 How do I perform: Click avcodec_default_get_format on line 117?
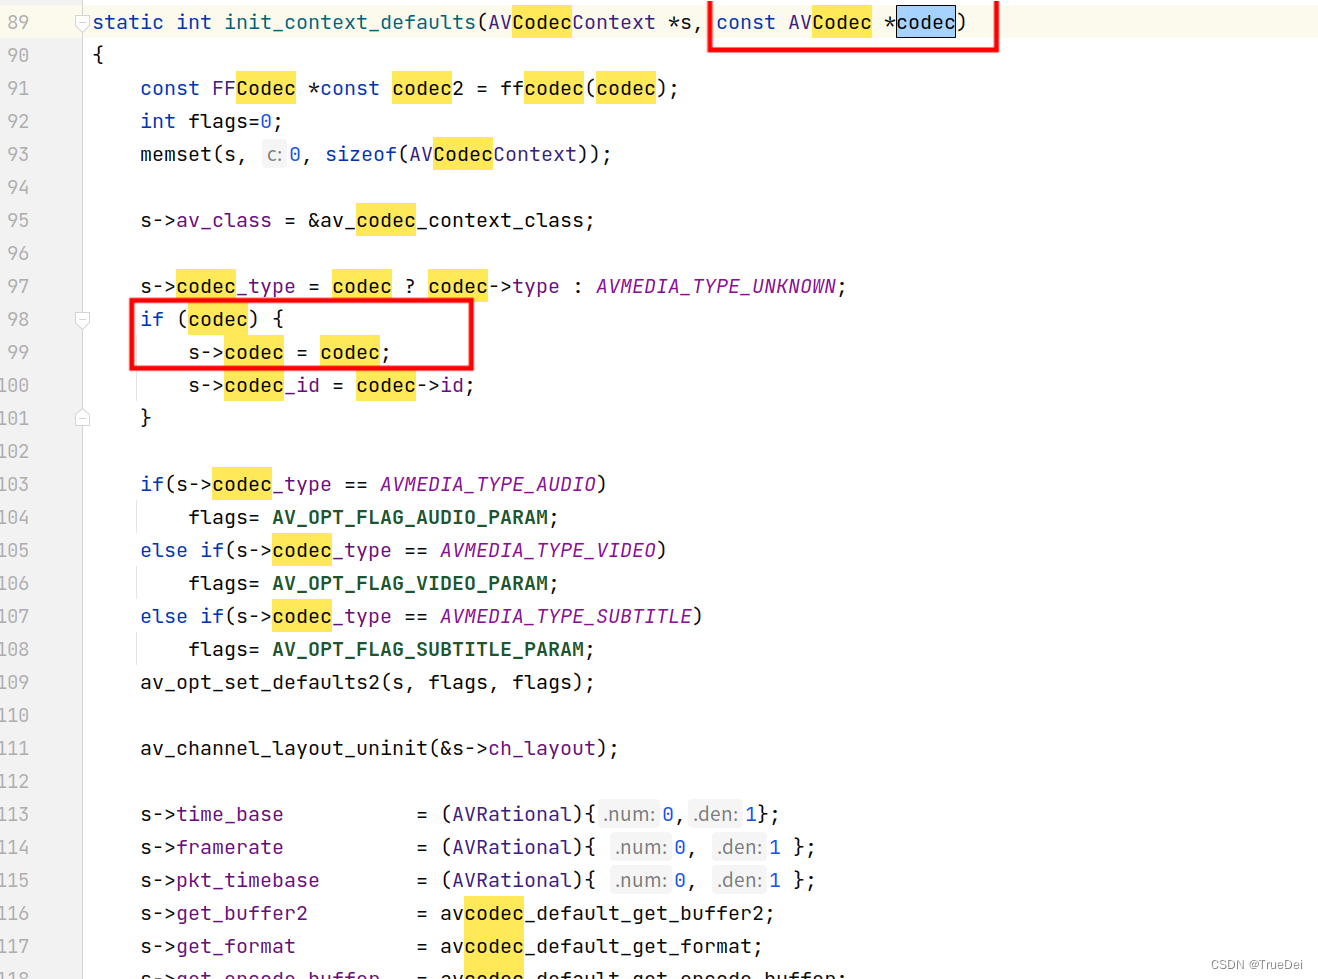point(596,946)
